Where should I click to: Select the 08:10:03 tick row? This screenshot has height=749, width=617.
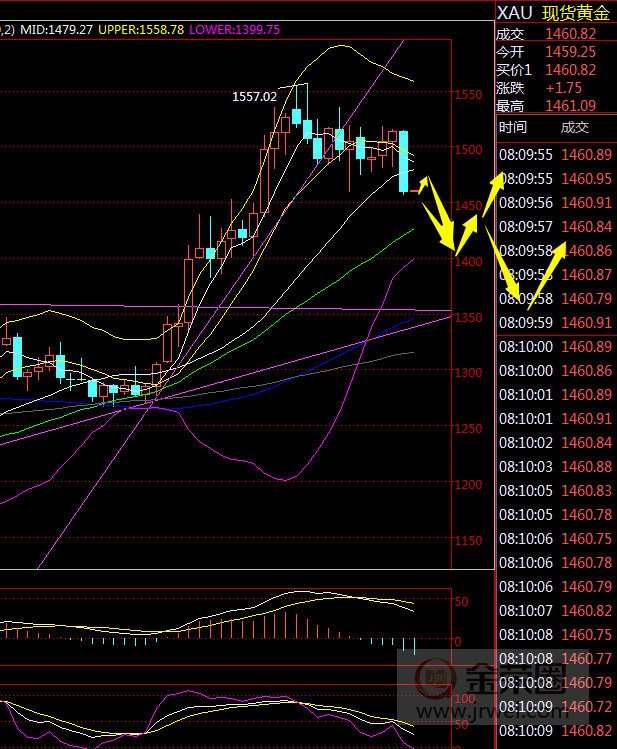[556, 467]
